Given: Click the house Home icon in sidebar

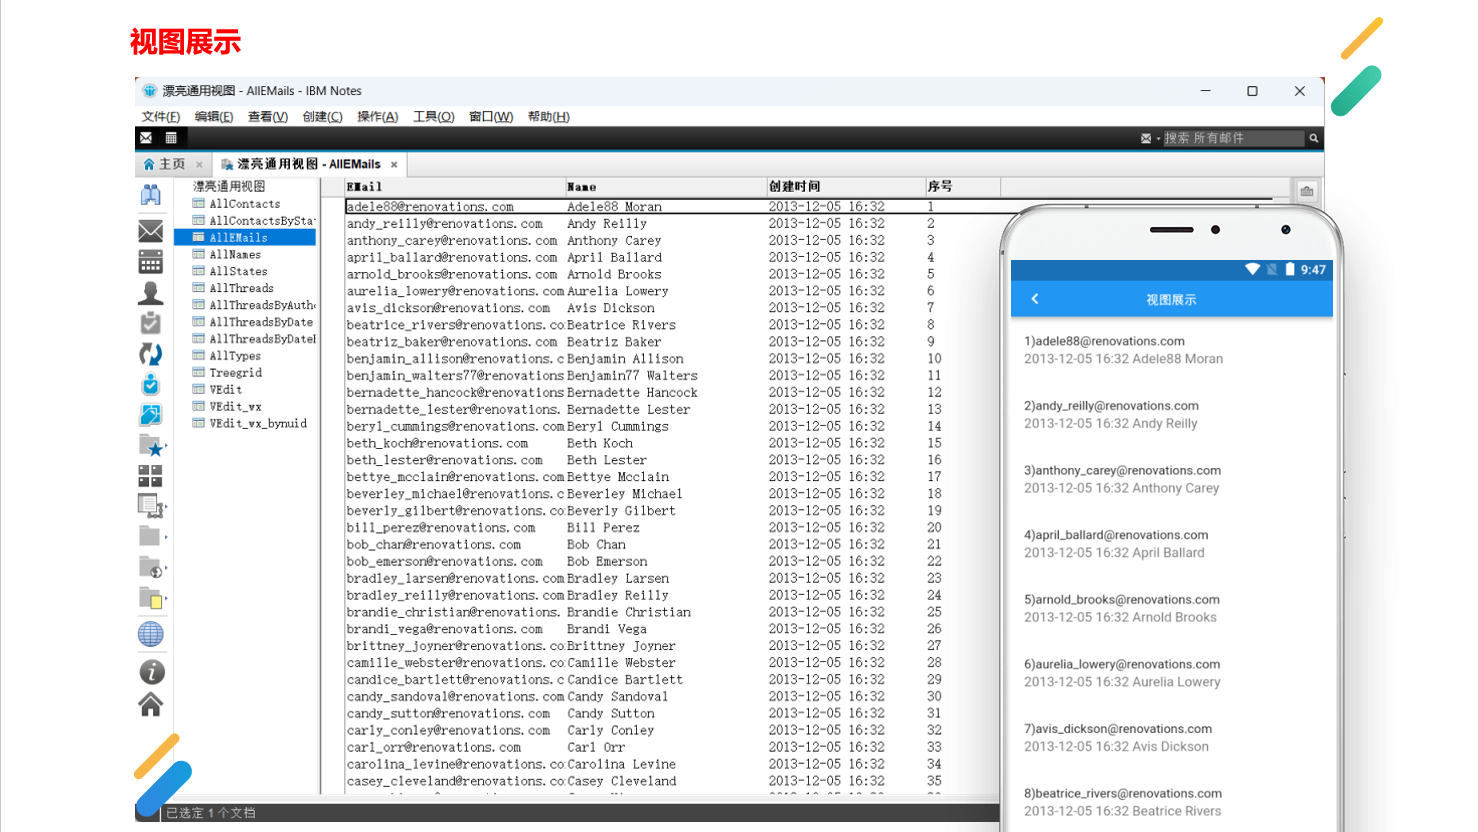Looking at the screenshot, I should pos(150,705).
